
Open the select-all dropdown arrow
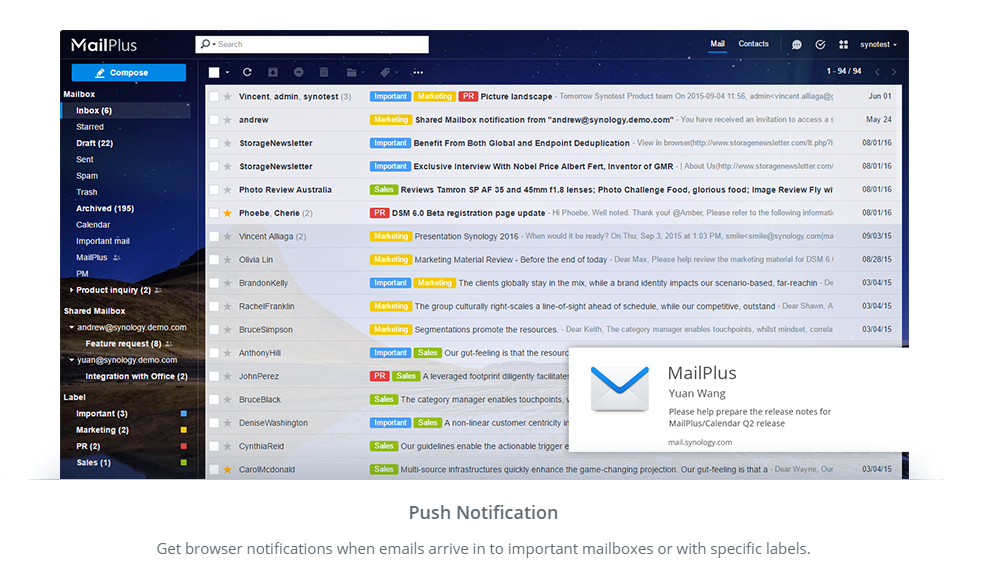pos(227,72)
